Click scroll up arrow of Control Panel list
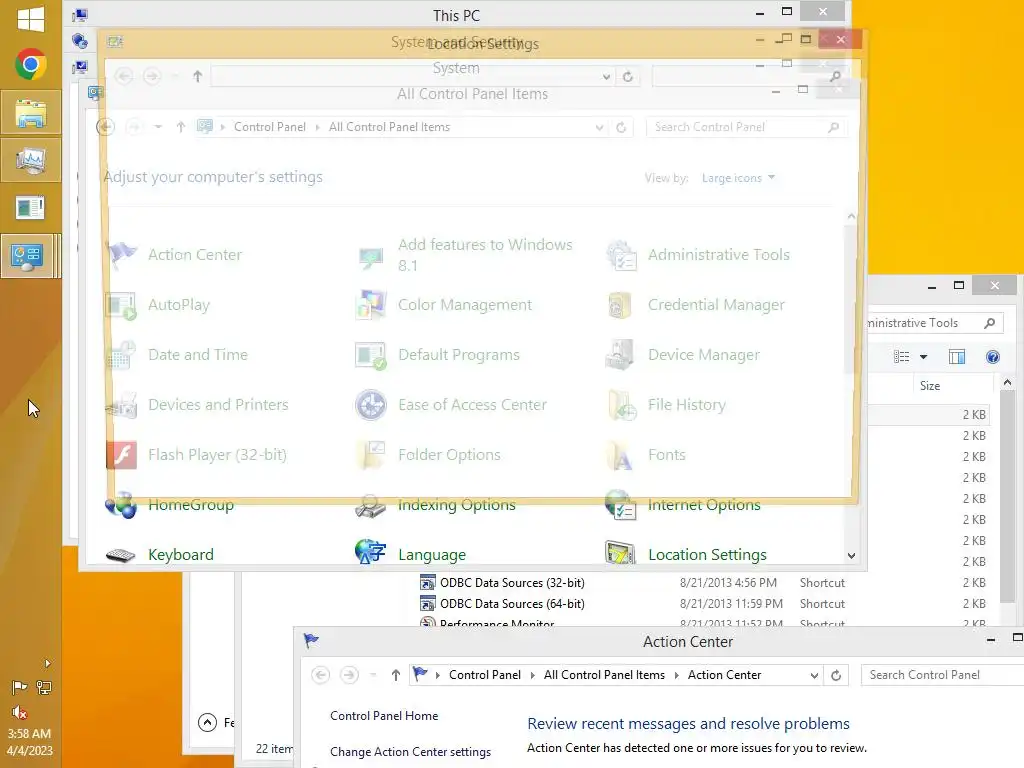Viewport: 1024px width, 768px height. (852, 216)
